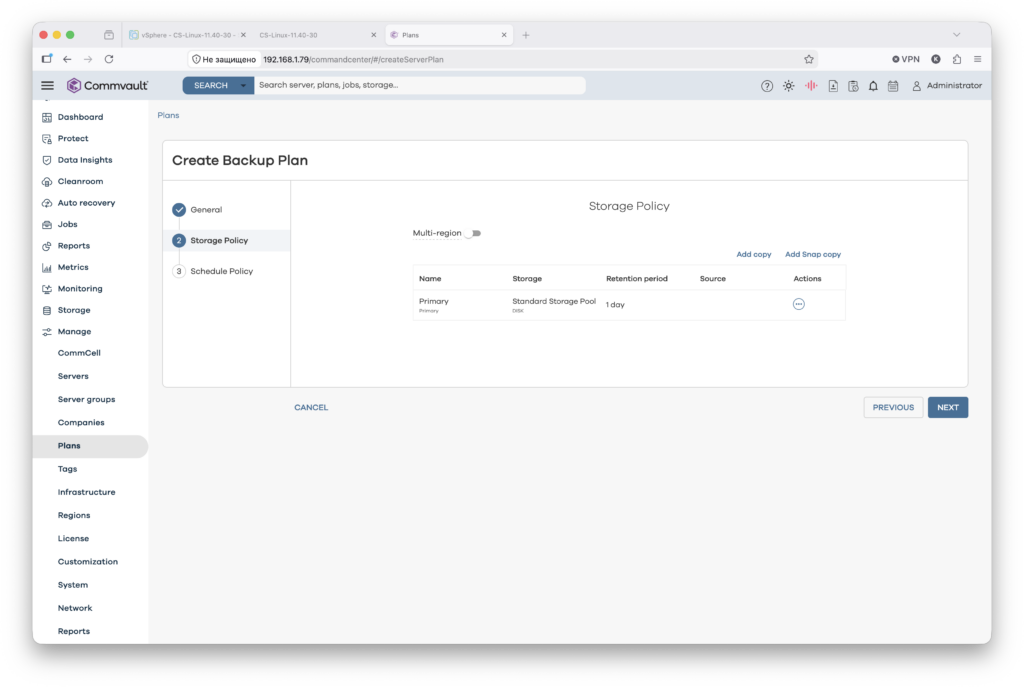Click the Protect sidebar icon
Image resolution: width=1024 pixels, height=687 pixels.
[47, 139]
